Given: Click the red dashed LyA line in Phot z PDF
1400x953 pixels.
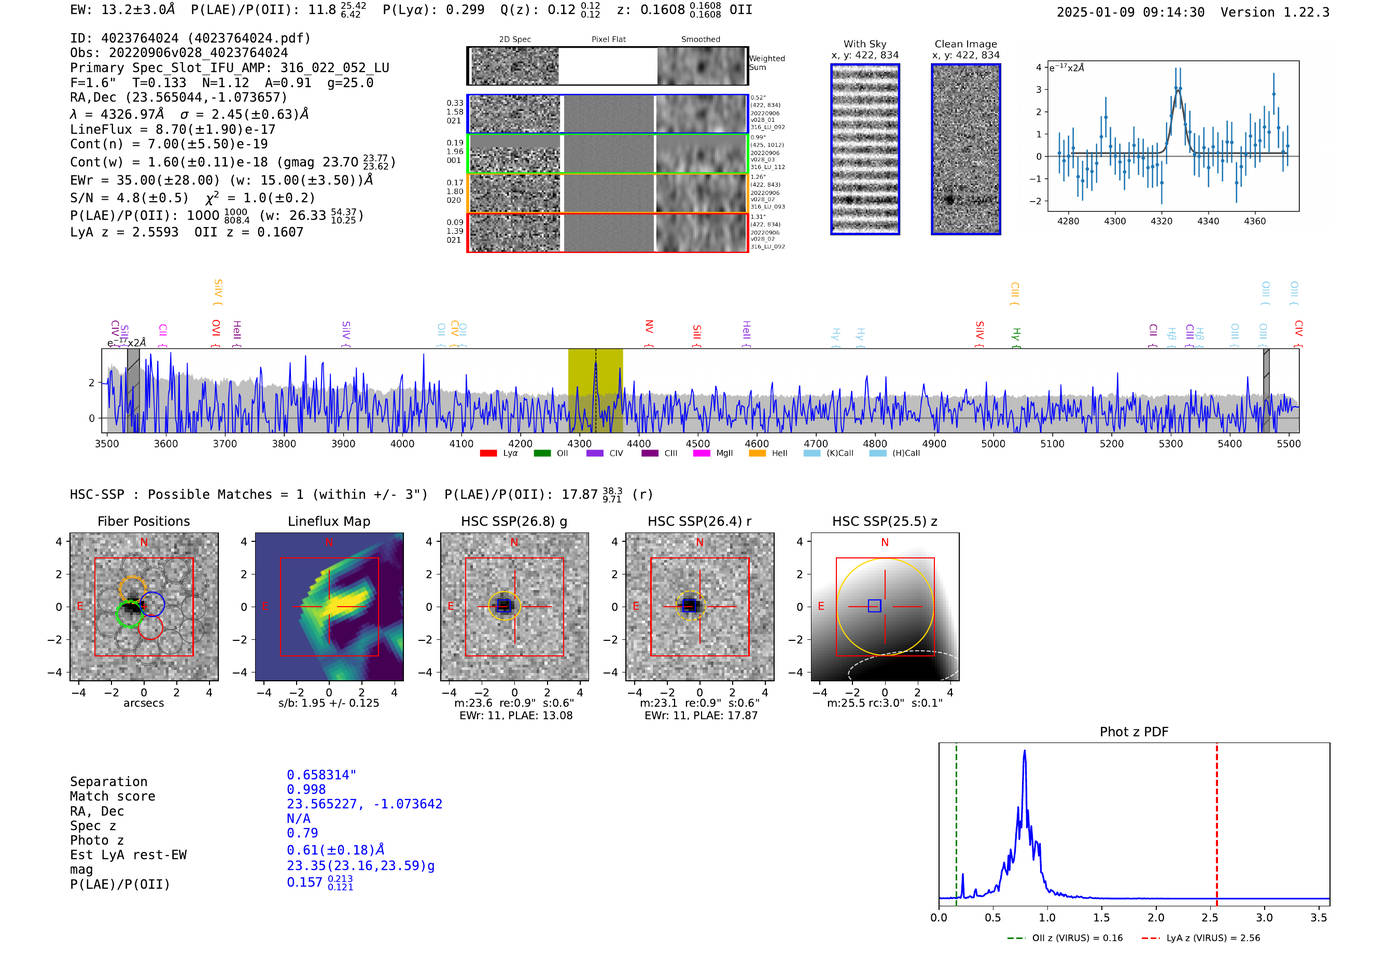Looking at the screenshot, I should click(1217, 820).
